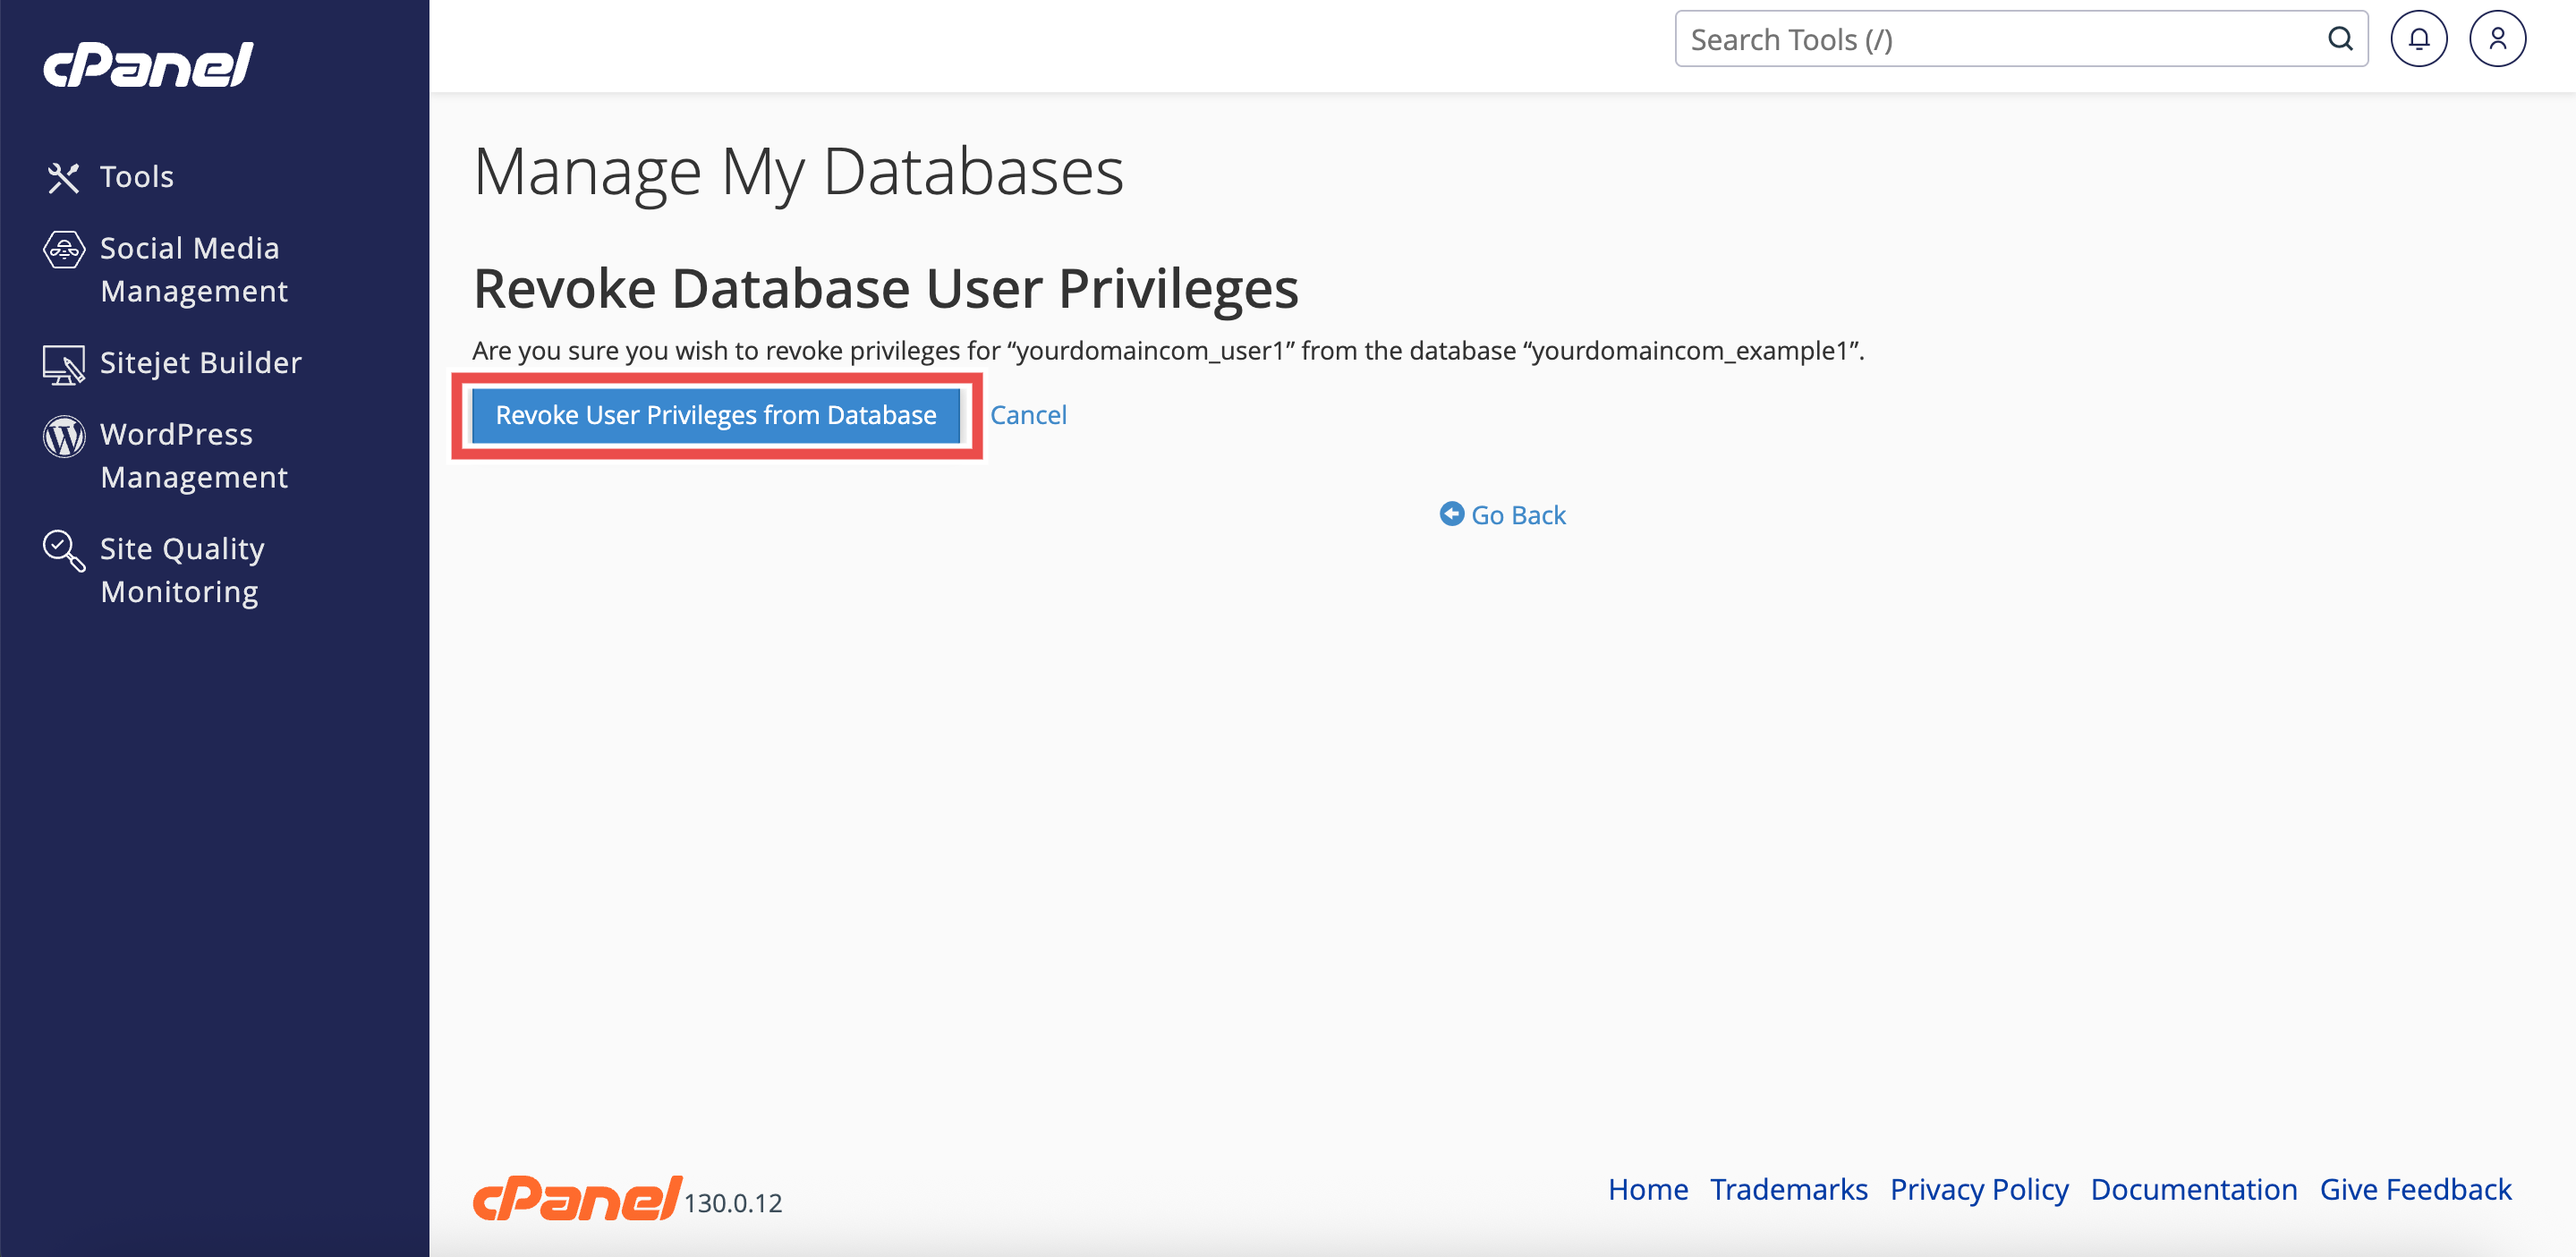
Task: Open the Home footer link
Action: 1647,1189
